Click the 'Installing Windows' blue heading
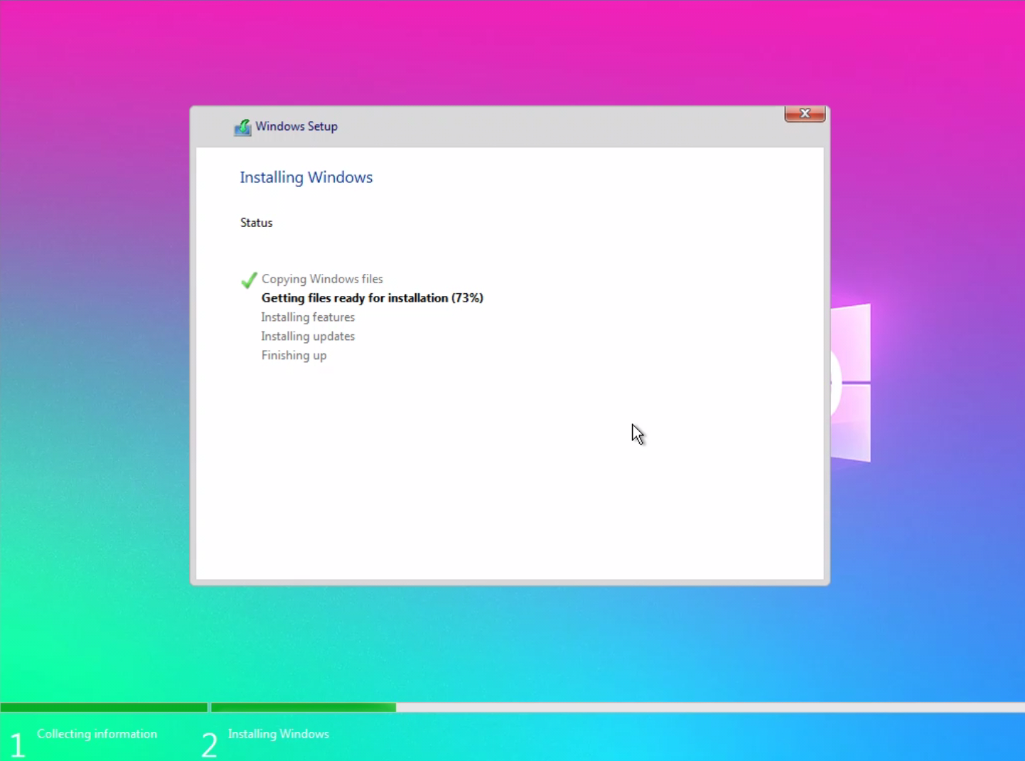 click(x=306, y=177)
